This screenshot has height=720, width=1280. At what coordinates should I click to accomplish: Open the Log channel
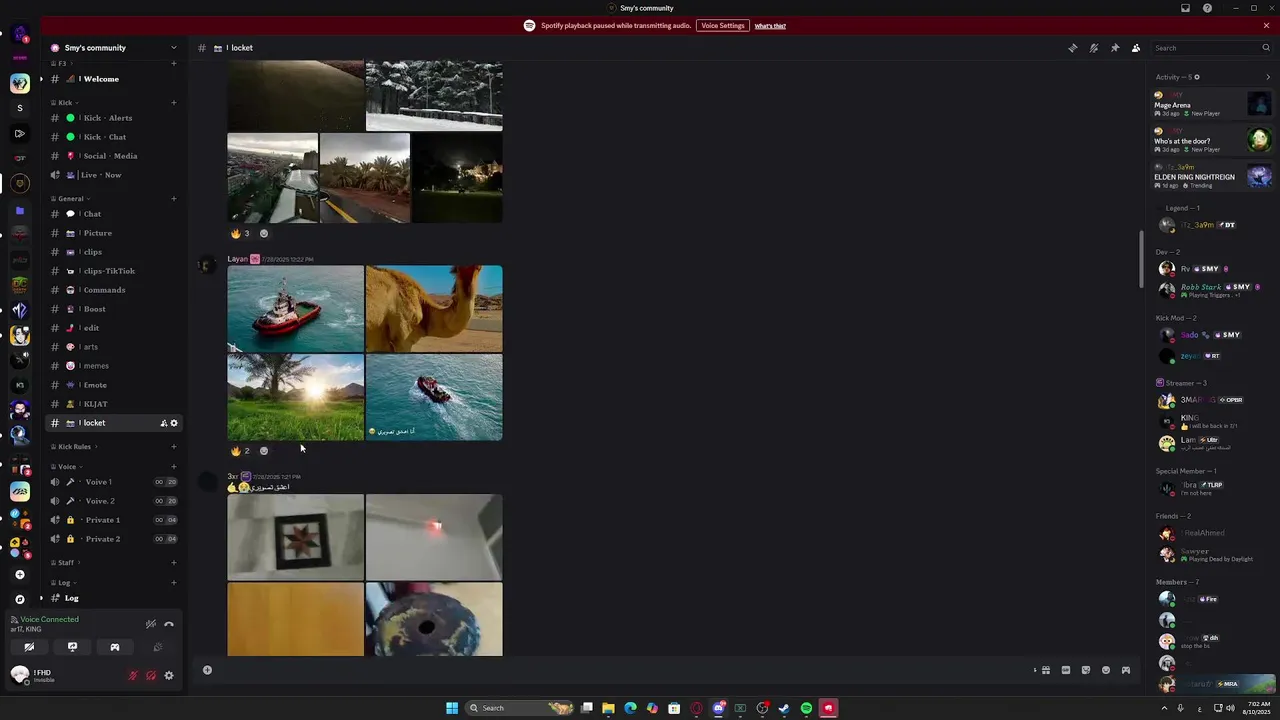(113, 598)
